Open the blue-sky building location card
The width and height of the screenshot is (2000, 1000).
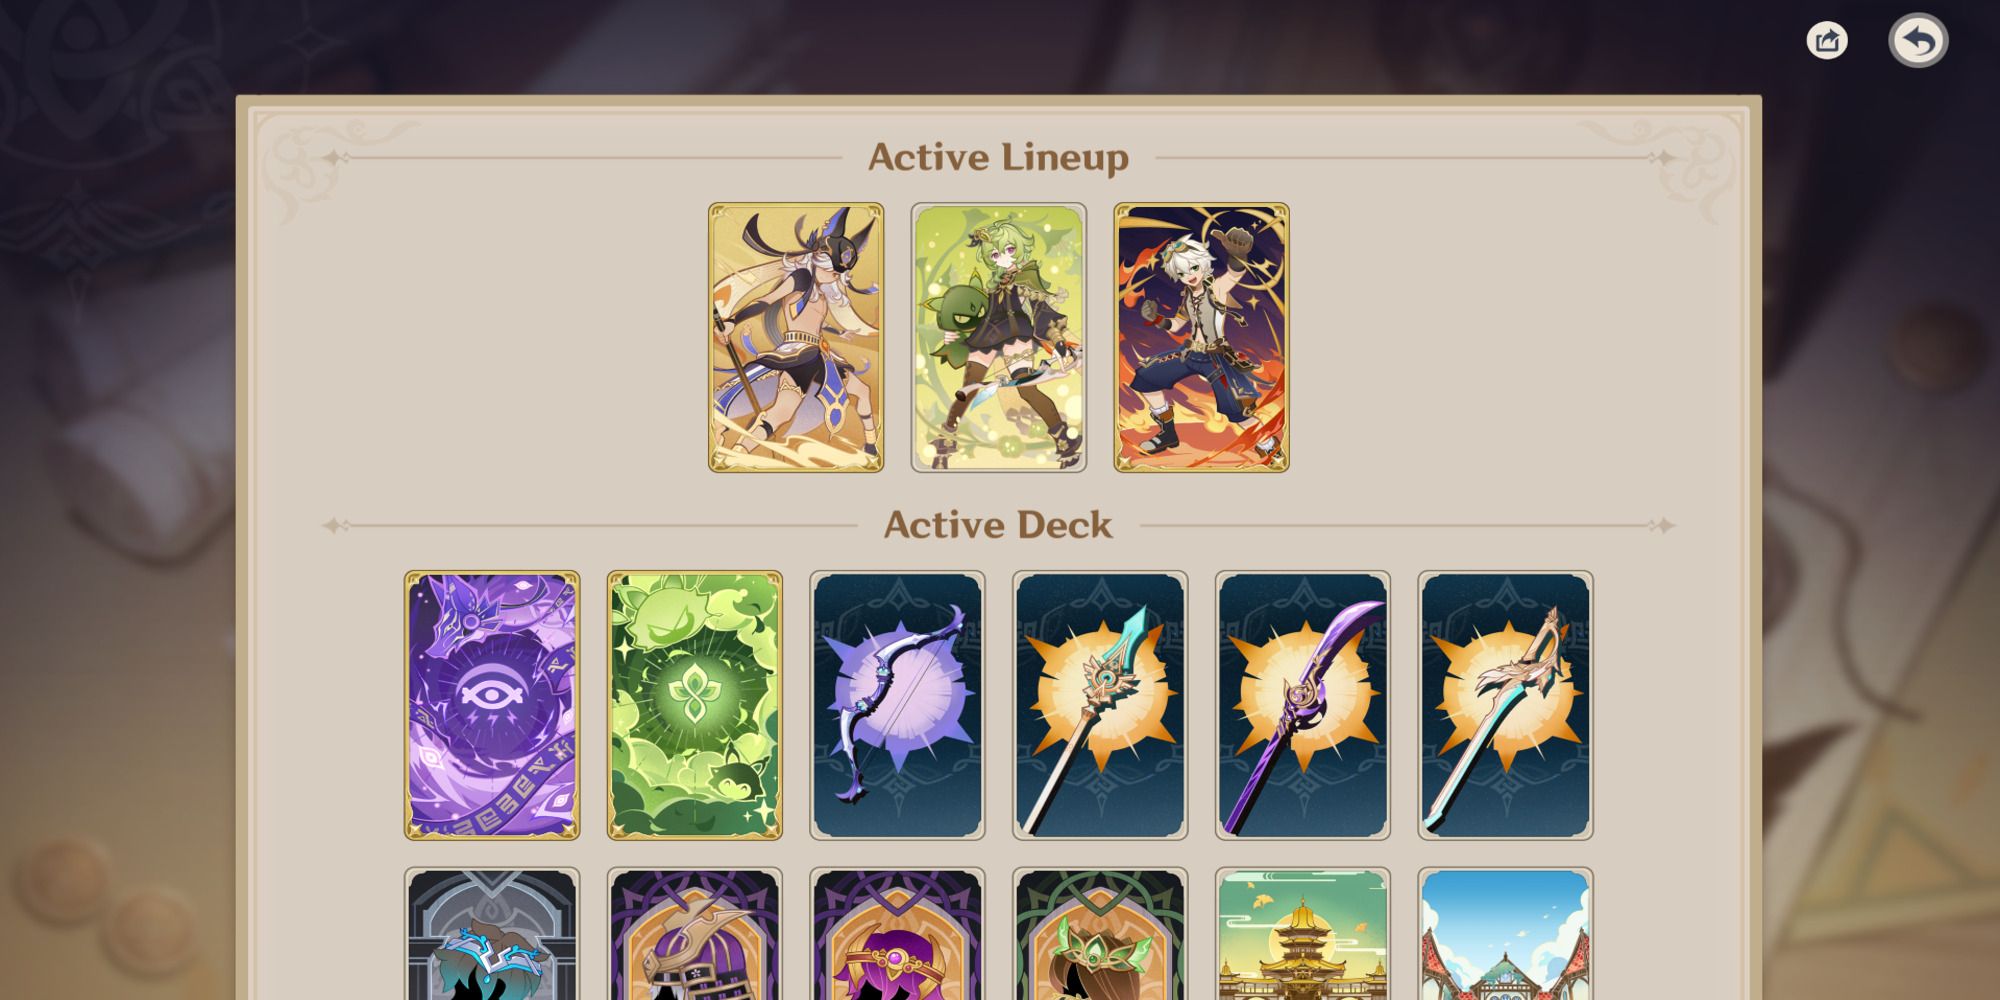(1506, 934)
